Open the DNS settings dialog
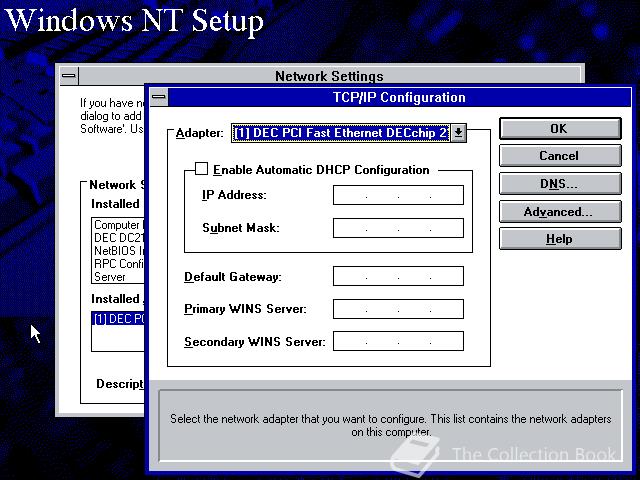Screen dimensions: 640x480 point(560,184)
